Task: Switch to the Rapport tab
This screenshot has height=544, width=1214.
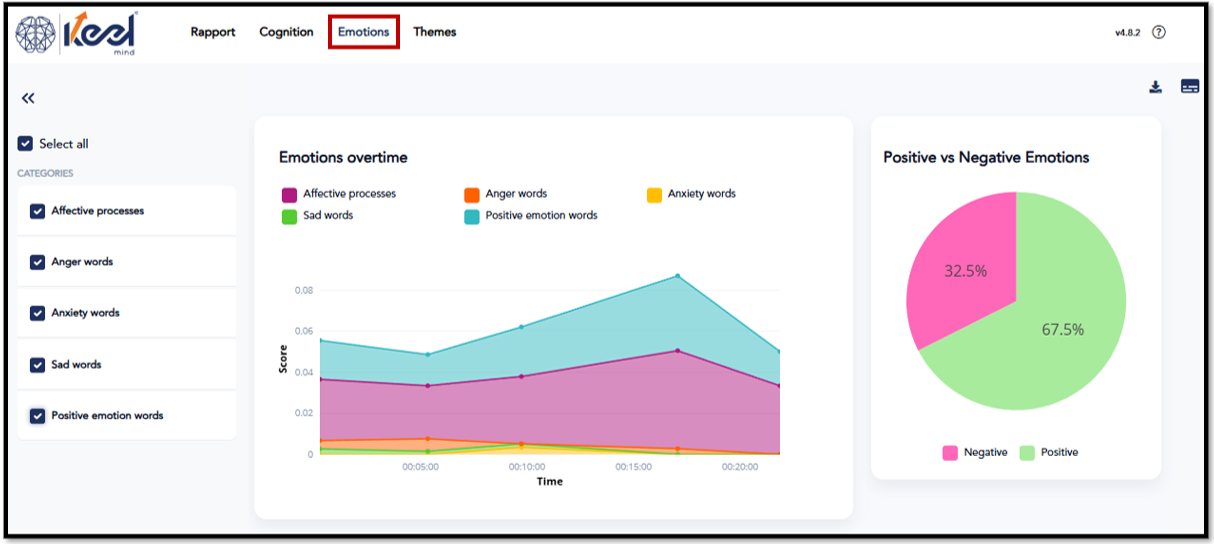Action: coord(213,32)
